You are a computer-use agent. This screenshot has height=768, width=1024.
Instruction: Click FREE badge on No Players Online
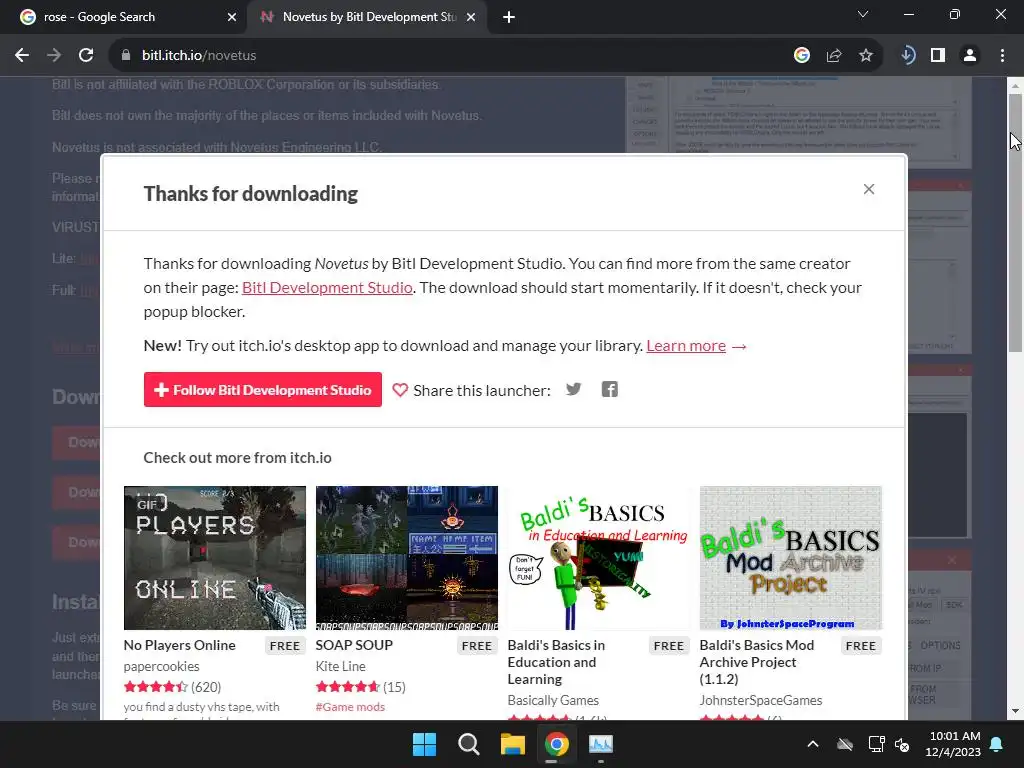[x=285, y=646]
